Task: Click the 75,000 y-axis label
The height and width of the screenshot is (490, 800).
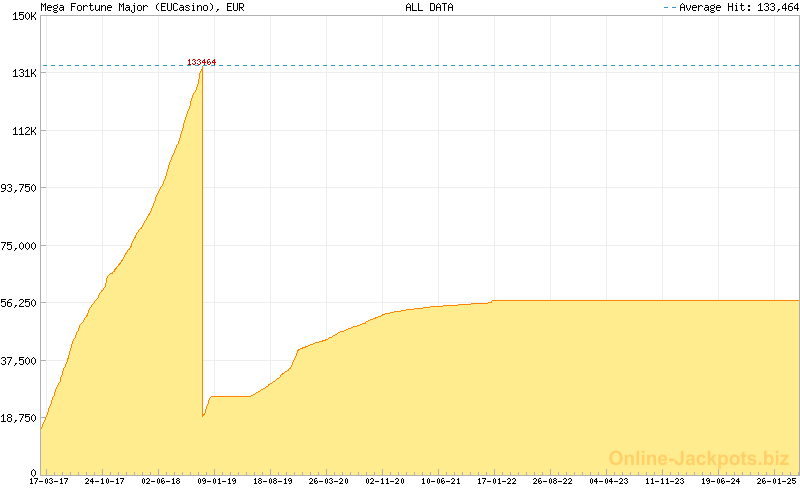Action: pos(19,245)
